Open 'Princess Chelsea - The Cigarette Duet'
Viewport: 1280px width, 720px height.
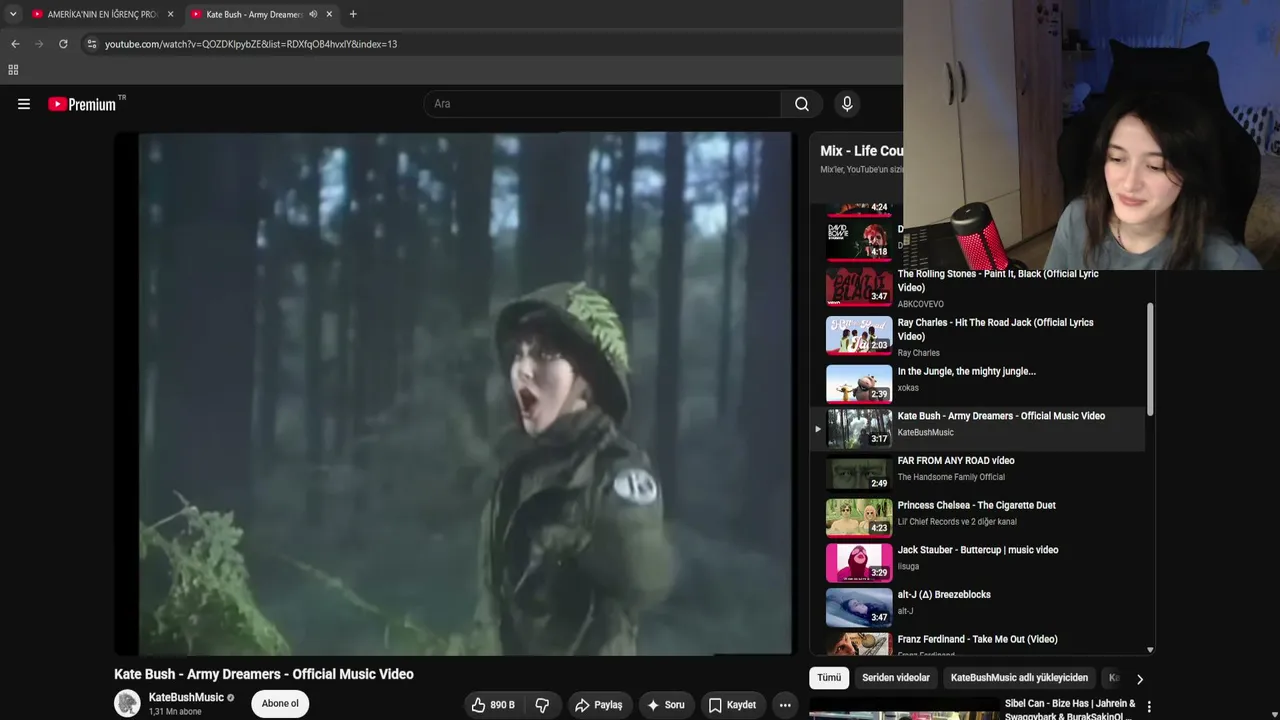point(977,506)
